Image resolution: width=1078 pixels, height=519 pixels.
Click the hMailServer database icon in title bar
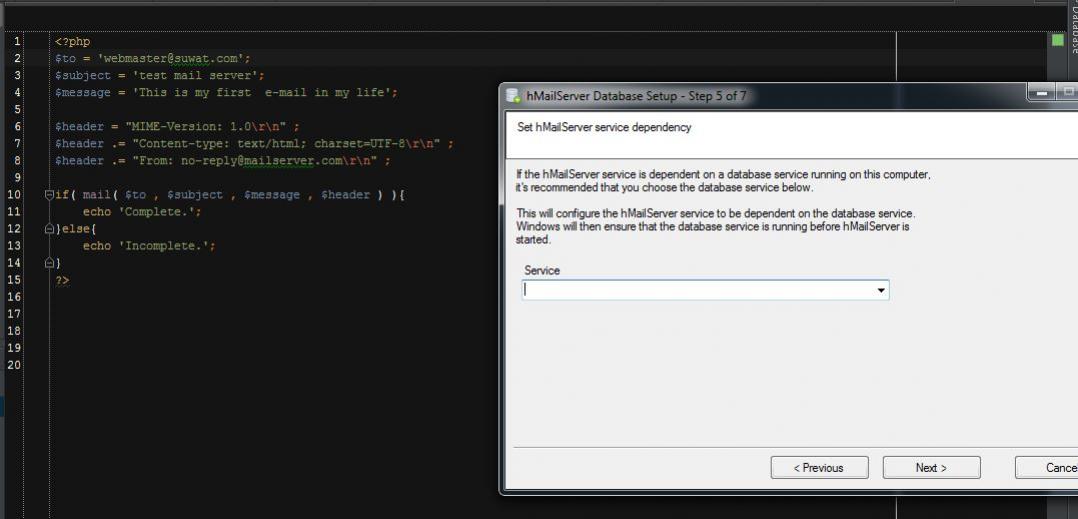coord(513,96)
